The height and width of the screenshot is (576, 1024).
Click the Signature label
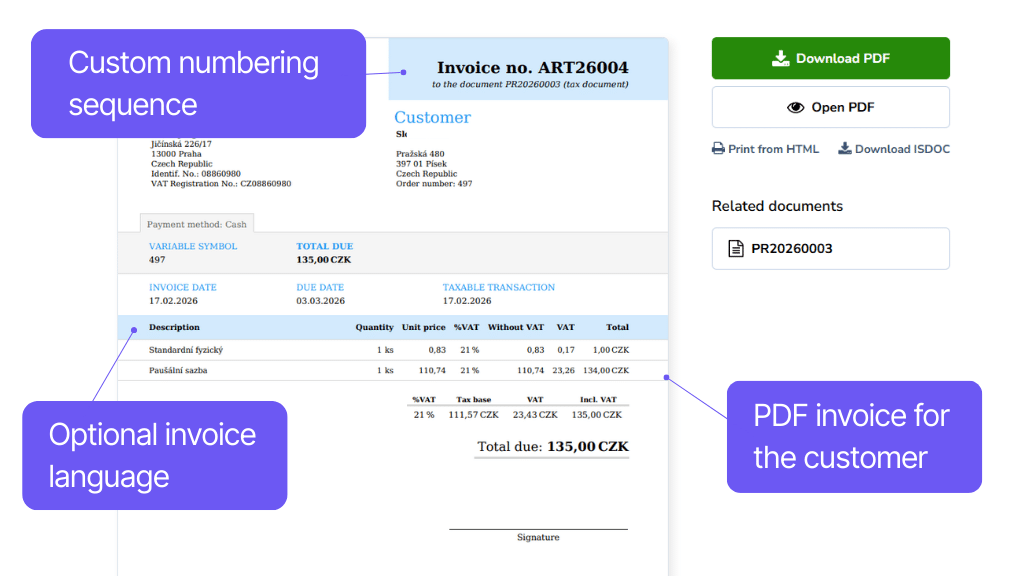[538, 537]
